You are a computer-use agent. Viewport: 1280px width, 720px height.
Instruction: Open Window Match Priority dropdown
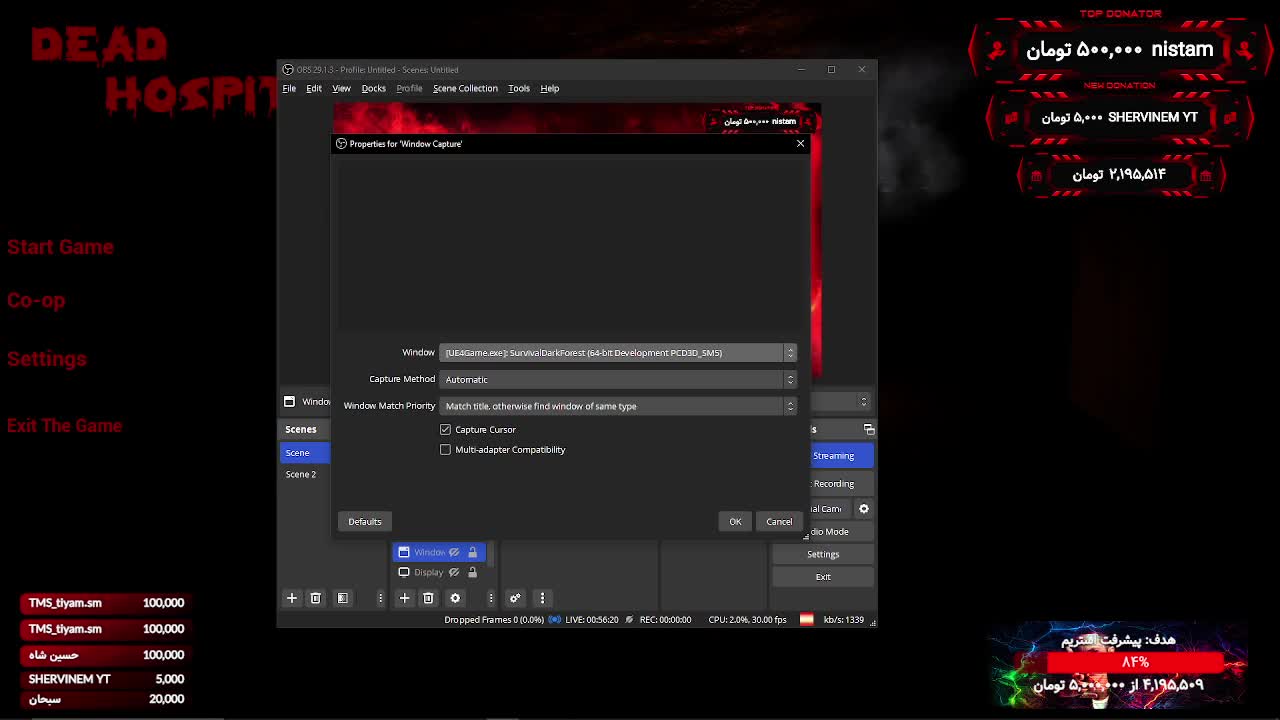point(617,406)
